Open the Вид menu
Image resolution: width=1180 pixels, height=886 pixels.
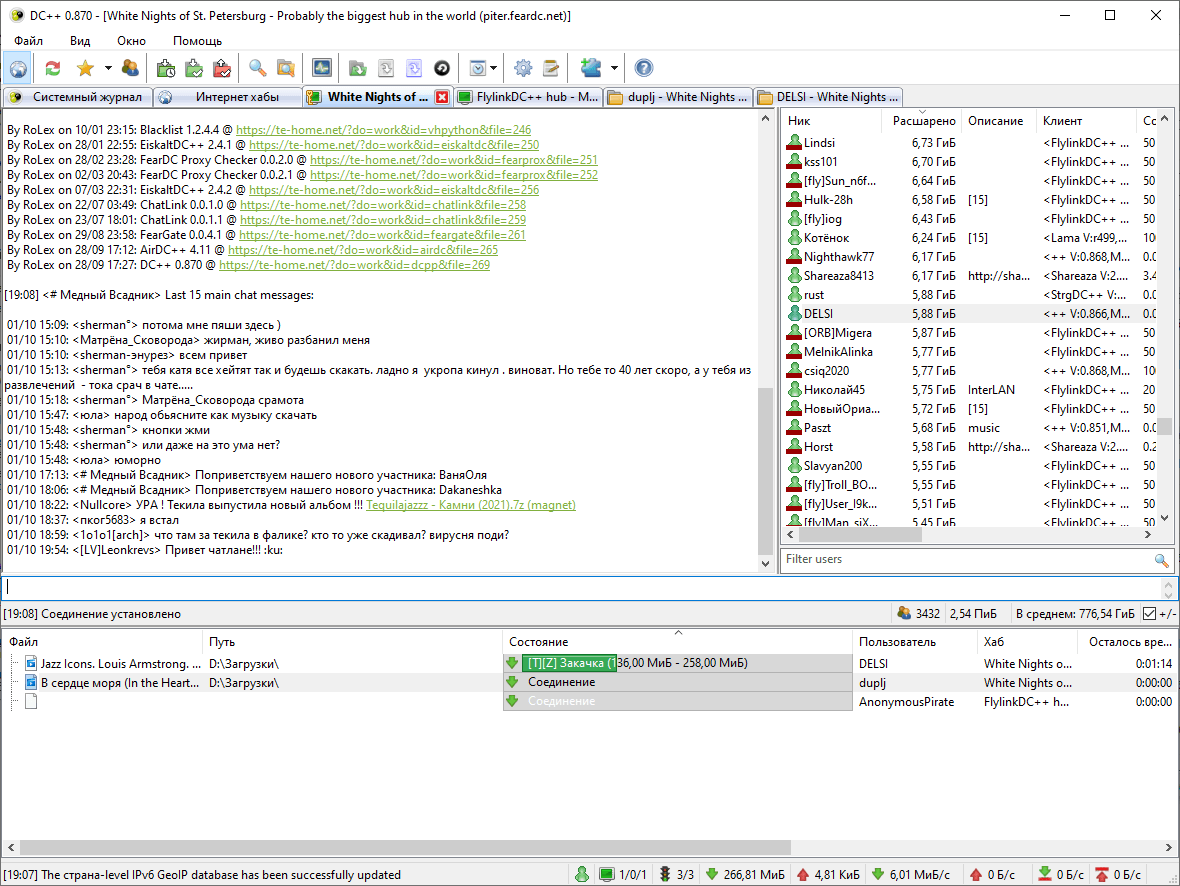pyautogui.click(x=80, y=41)
